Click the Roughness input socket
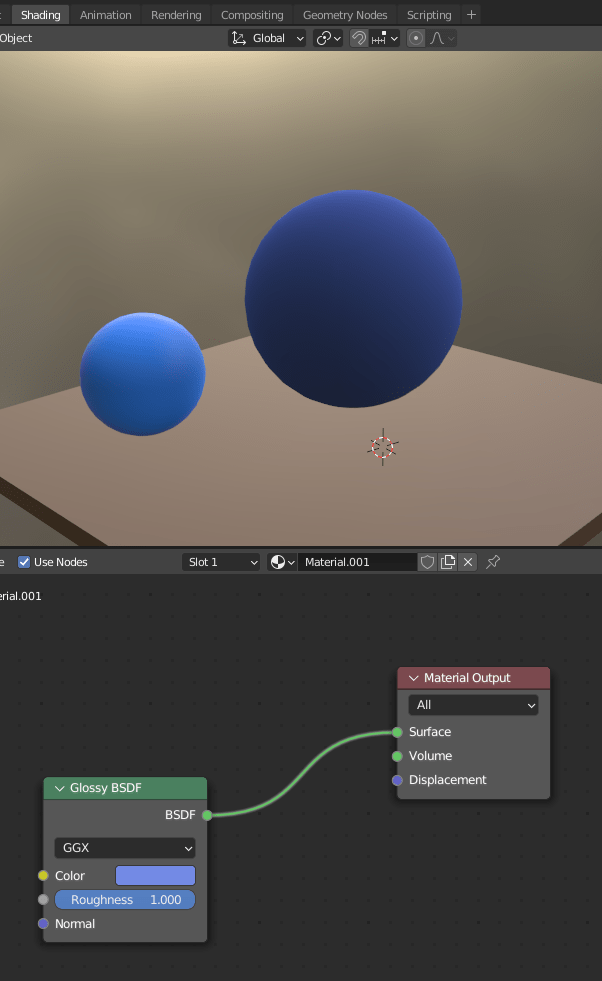Image resolution: width=602 pixels, height=981 pixels. [43, 900]
